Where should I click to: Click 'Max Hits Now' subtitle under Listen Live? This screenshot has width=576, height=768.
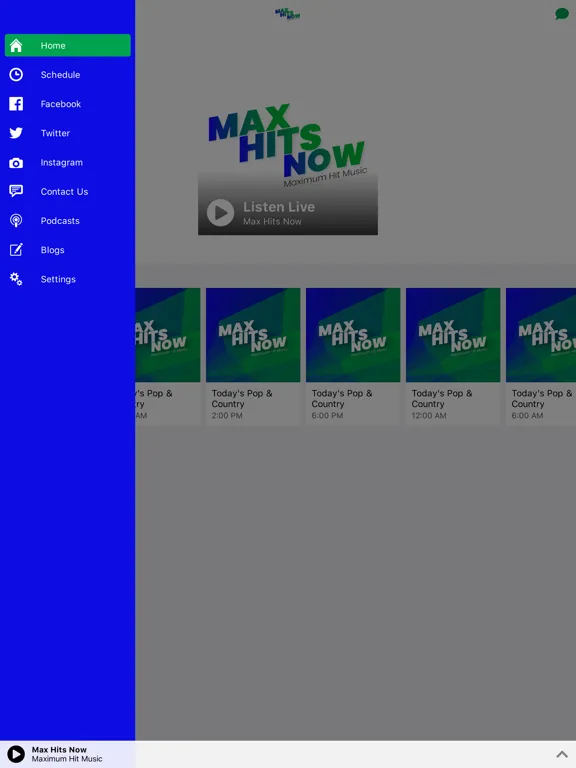point(272,221)
